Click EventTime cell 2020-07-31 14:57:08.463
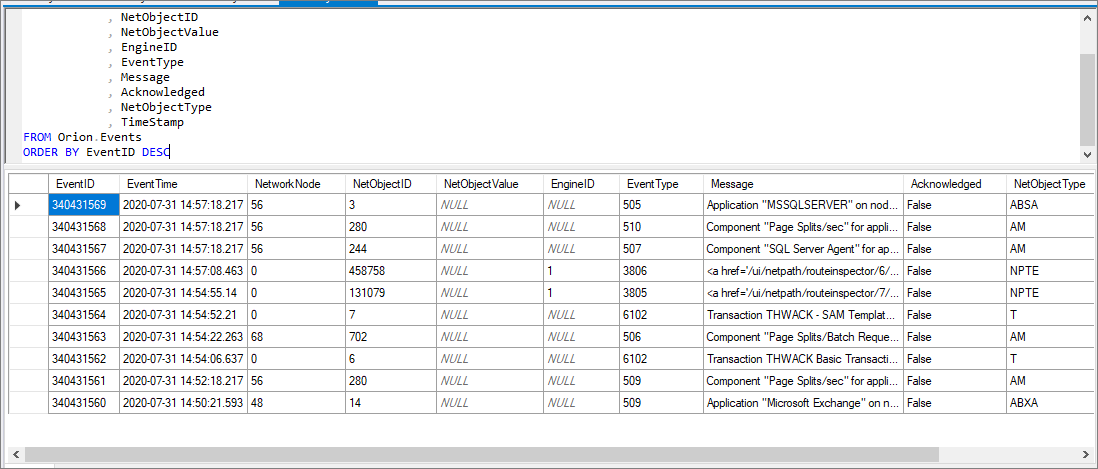 183,271
